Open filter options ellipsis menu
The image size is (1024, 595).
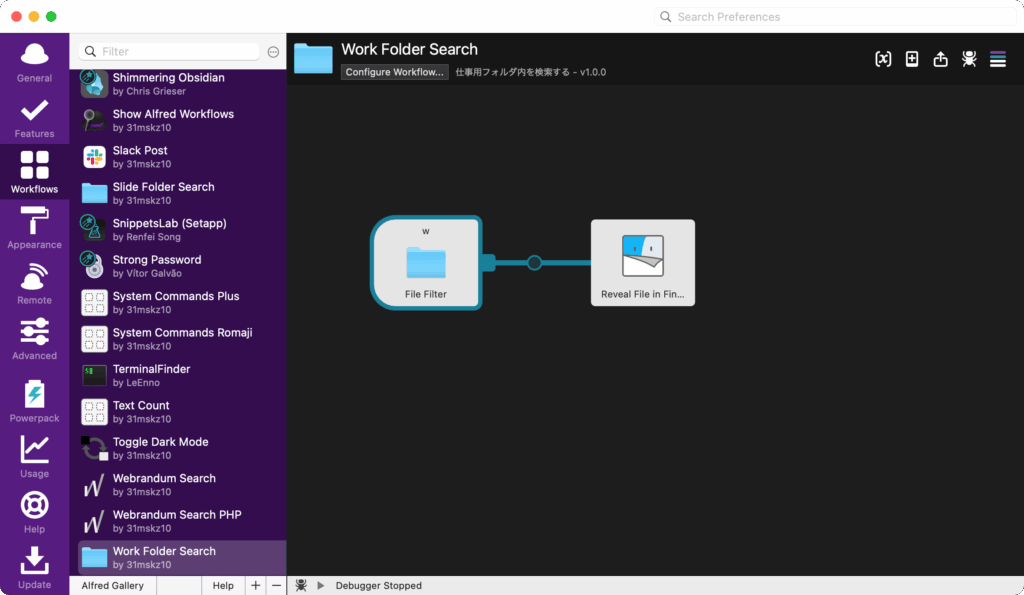coord(273,52)
